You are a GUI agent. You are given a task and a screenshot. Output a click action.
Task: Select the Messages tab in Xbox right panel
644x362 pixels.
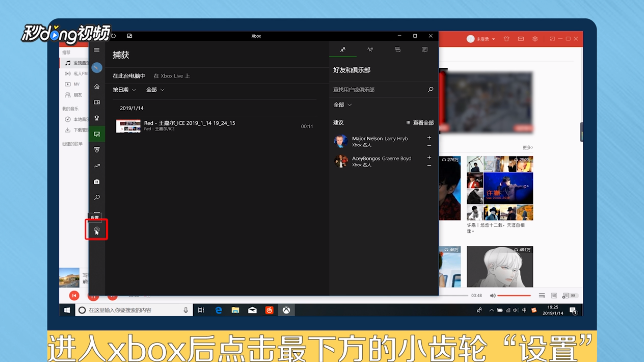pyautogui.click(x=398, y=50)
